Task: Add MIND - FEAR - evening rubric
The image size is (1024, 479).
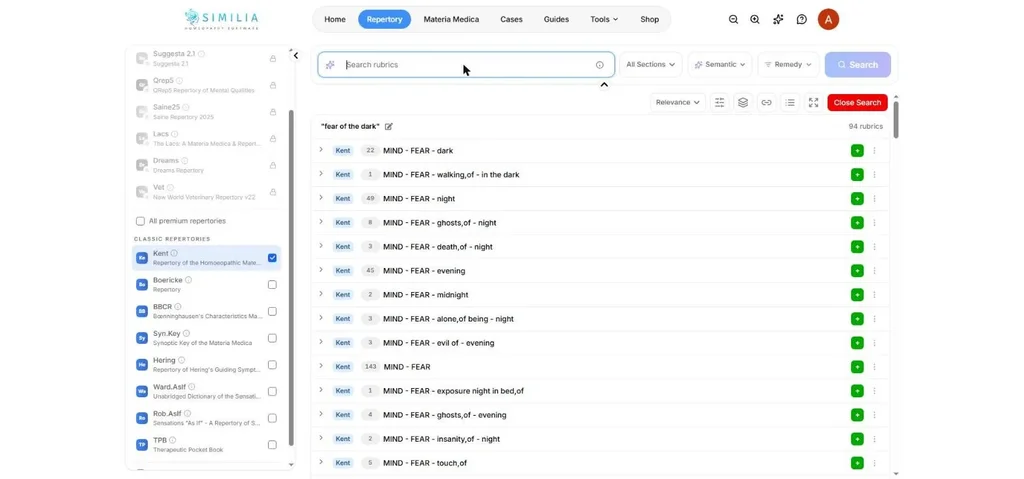Action: point(857,271)
